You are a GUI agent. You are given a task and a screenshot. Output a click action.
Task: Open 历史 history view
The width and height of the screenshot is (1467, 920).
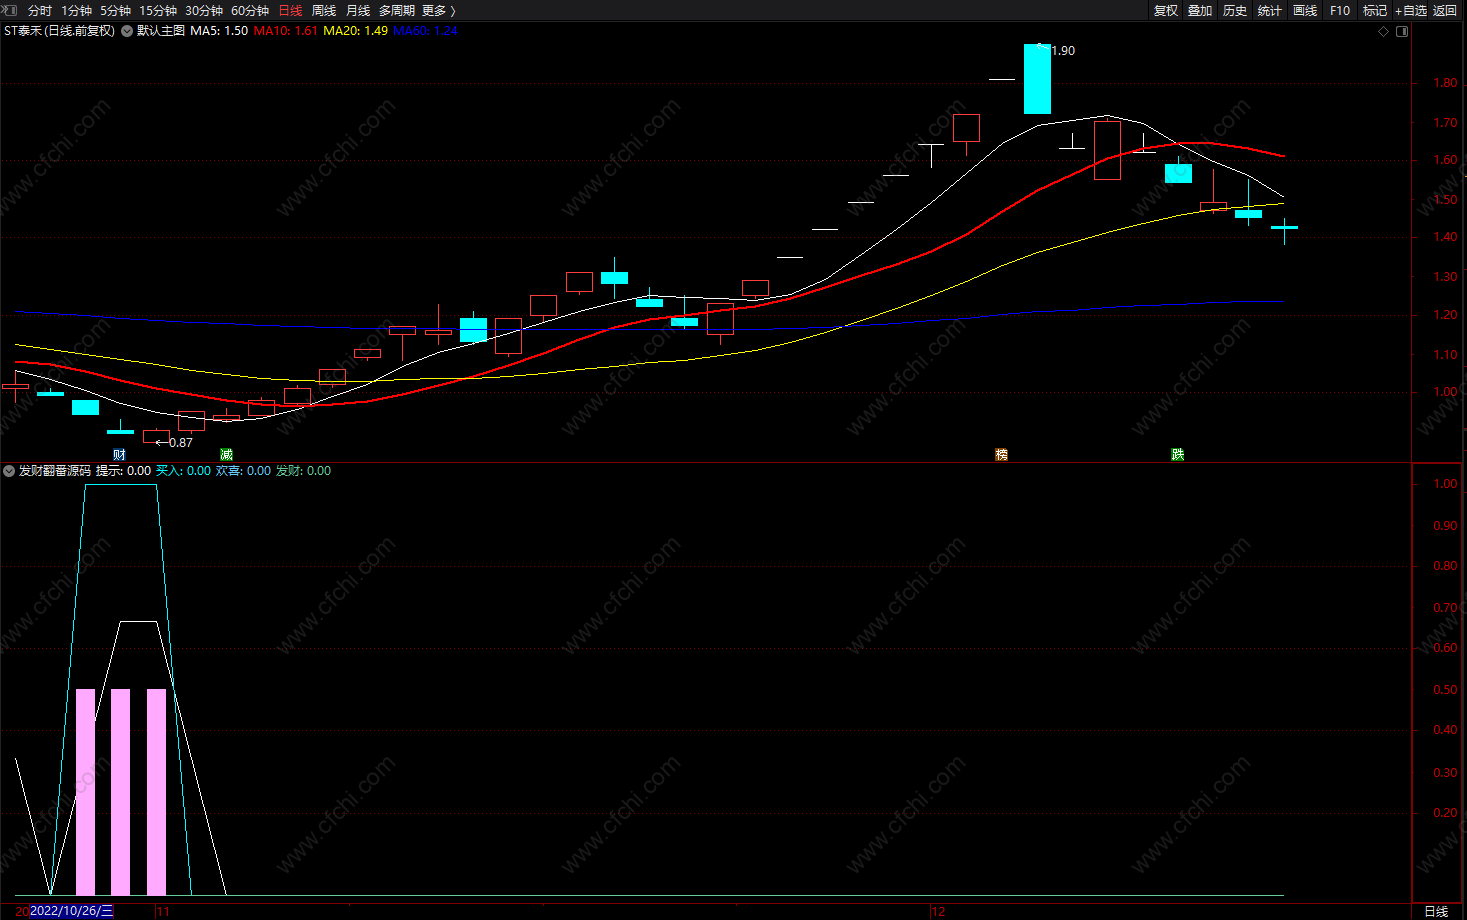click(1235, 11)
